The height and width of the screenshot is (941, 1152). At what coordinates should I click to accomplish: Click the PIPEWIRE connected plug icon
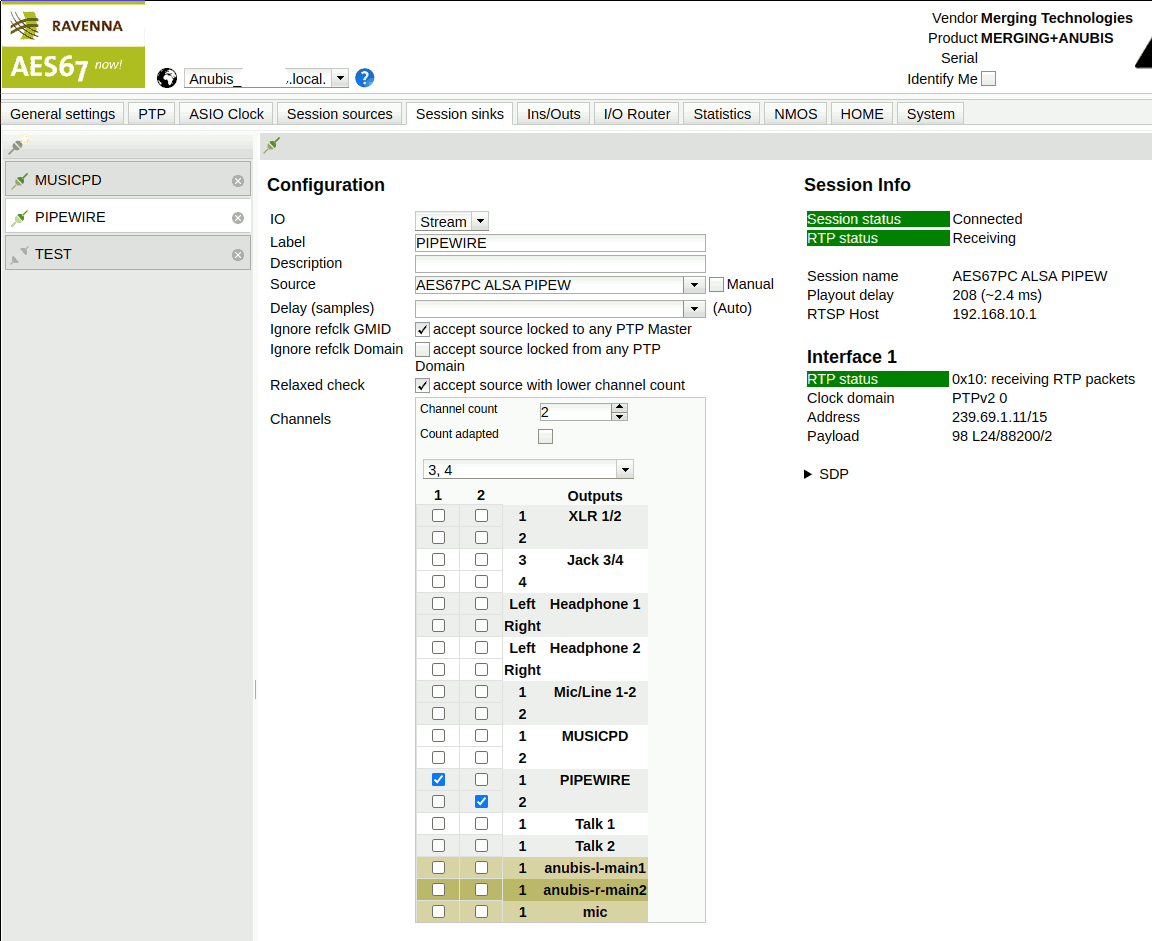[20, 217]
